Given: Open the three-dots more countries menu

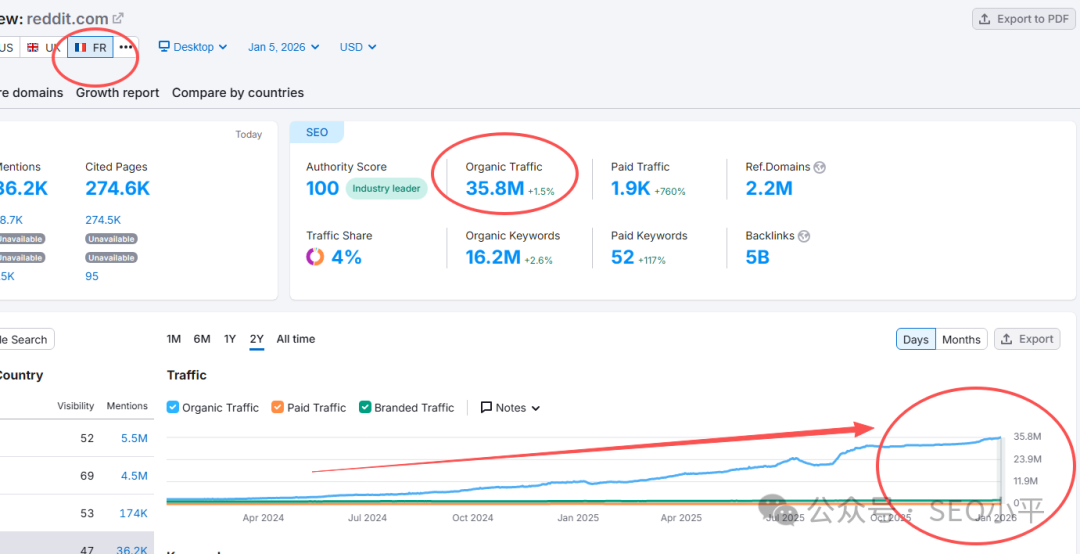Looking at the screenshot, I should tap(126, 47).
